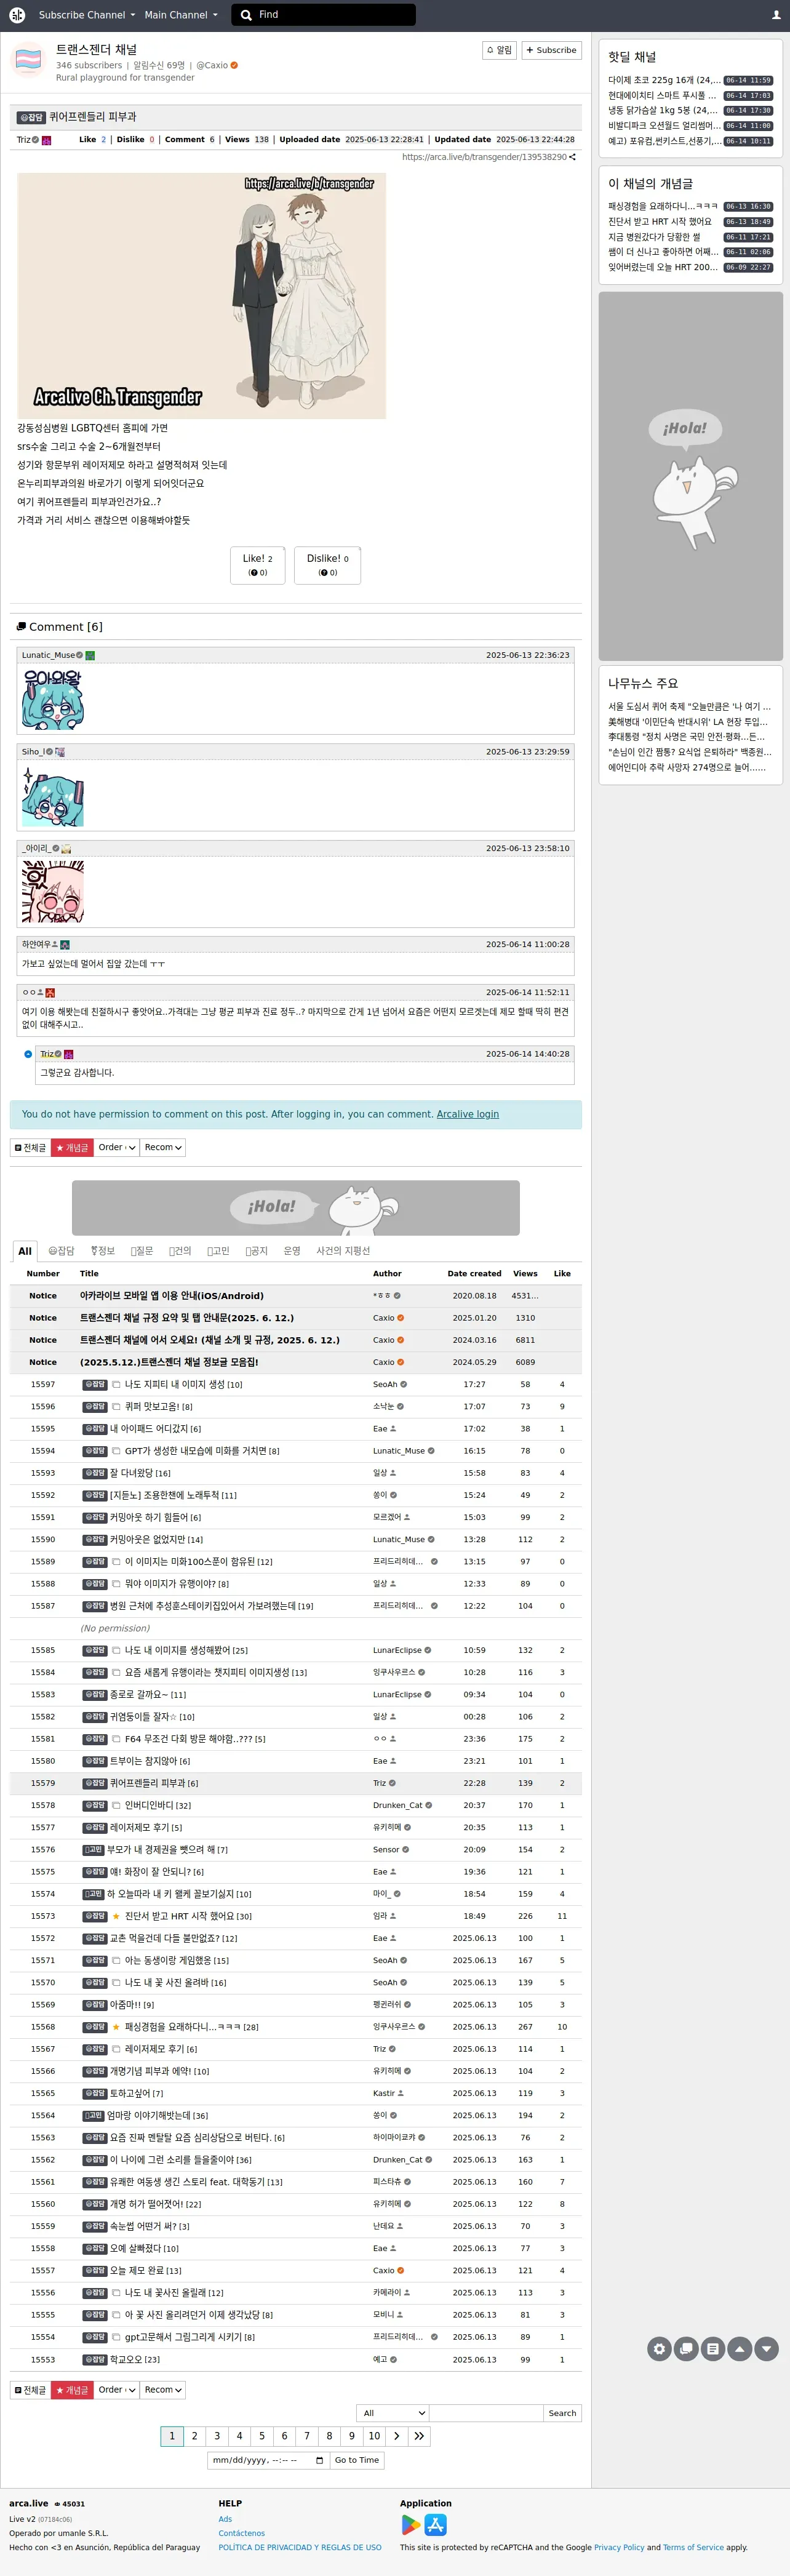Click the reply indicator icon beside Triz's reply
The image size is (790, 2576).
click(28, 1054)
